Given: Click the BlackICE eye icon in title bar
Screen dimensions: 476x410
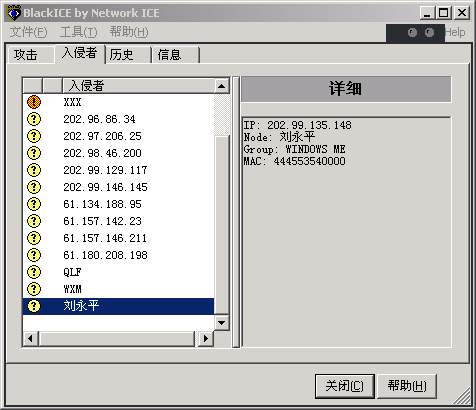Looking at the screenshot, I should pos(14,13).
